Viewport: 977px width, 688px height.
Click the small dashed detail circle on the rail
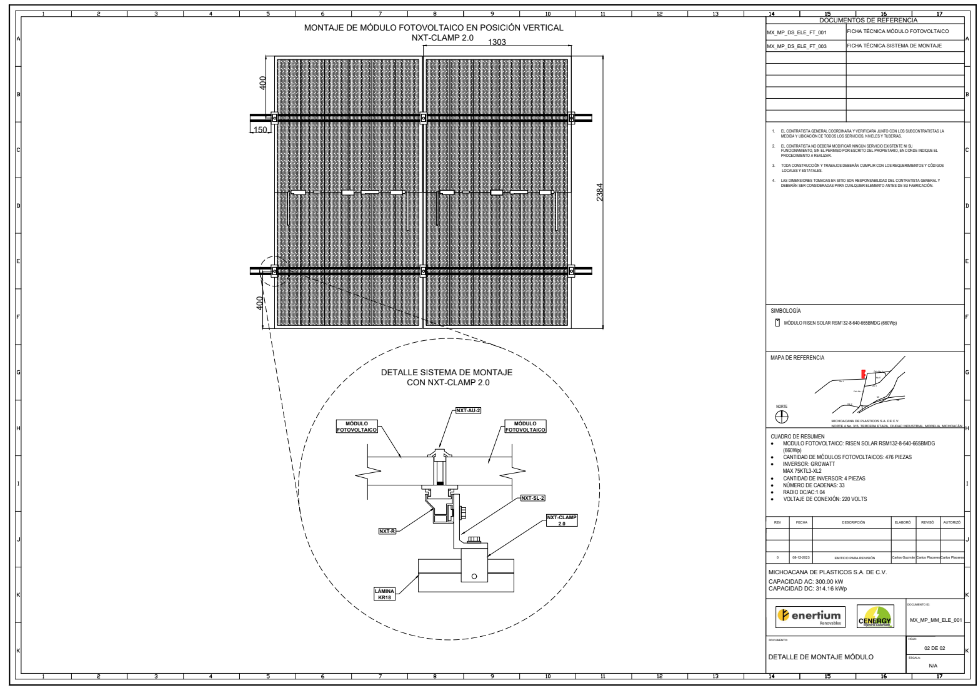pos(265,270)
